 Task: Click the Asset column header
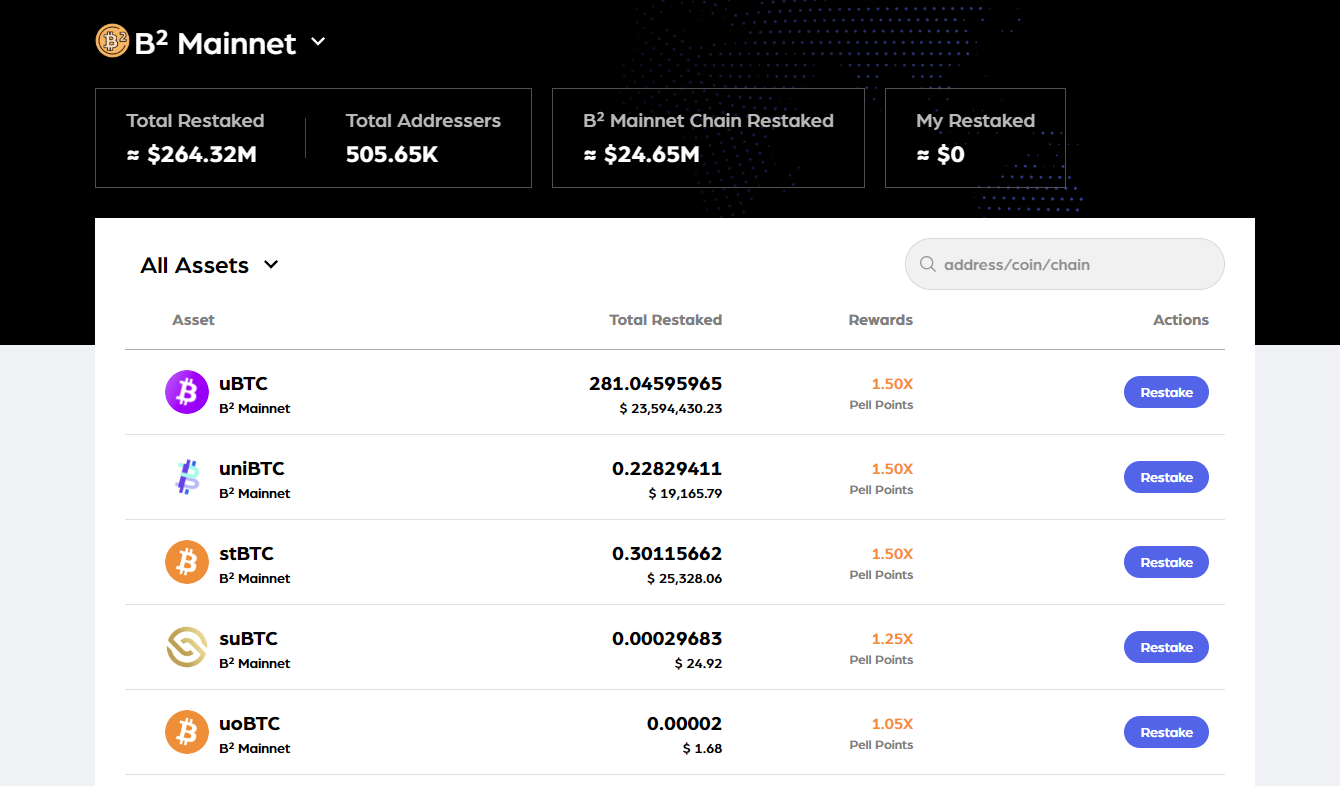[193, 320]
